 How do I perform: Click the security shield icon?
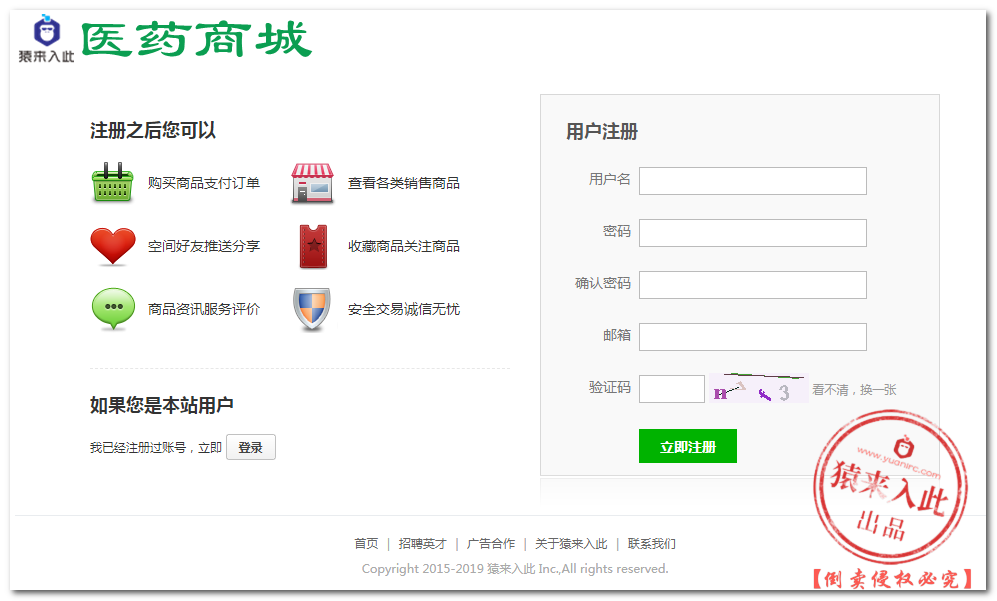(312, 309)
